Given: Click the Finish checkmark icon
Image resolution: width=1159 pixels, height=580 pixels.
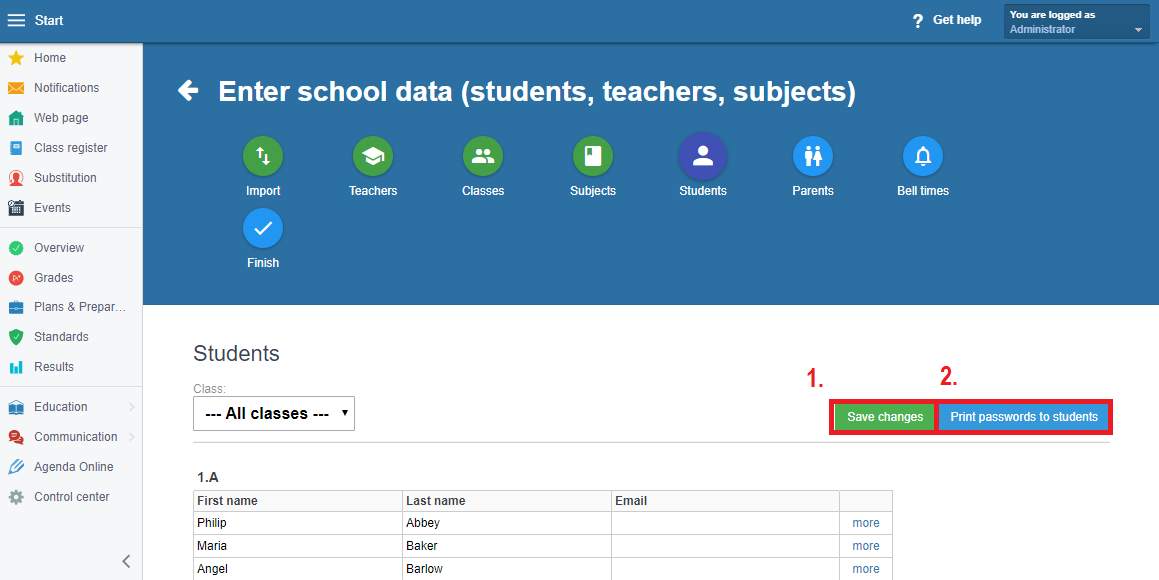Looking at the screenshot, I should [x=263, y=228].
